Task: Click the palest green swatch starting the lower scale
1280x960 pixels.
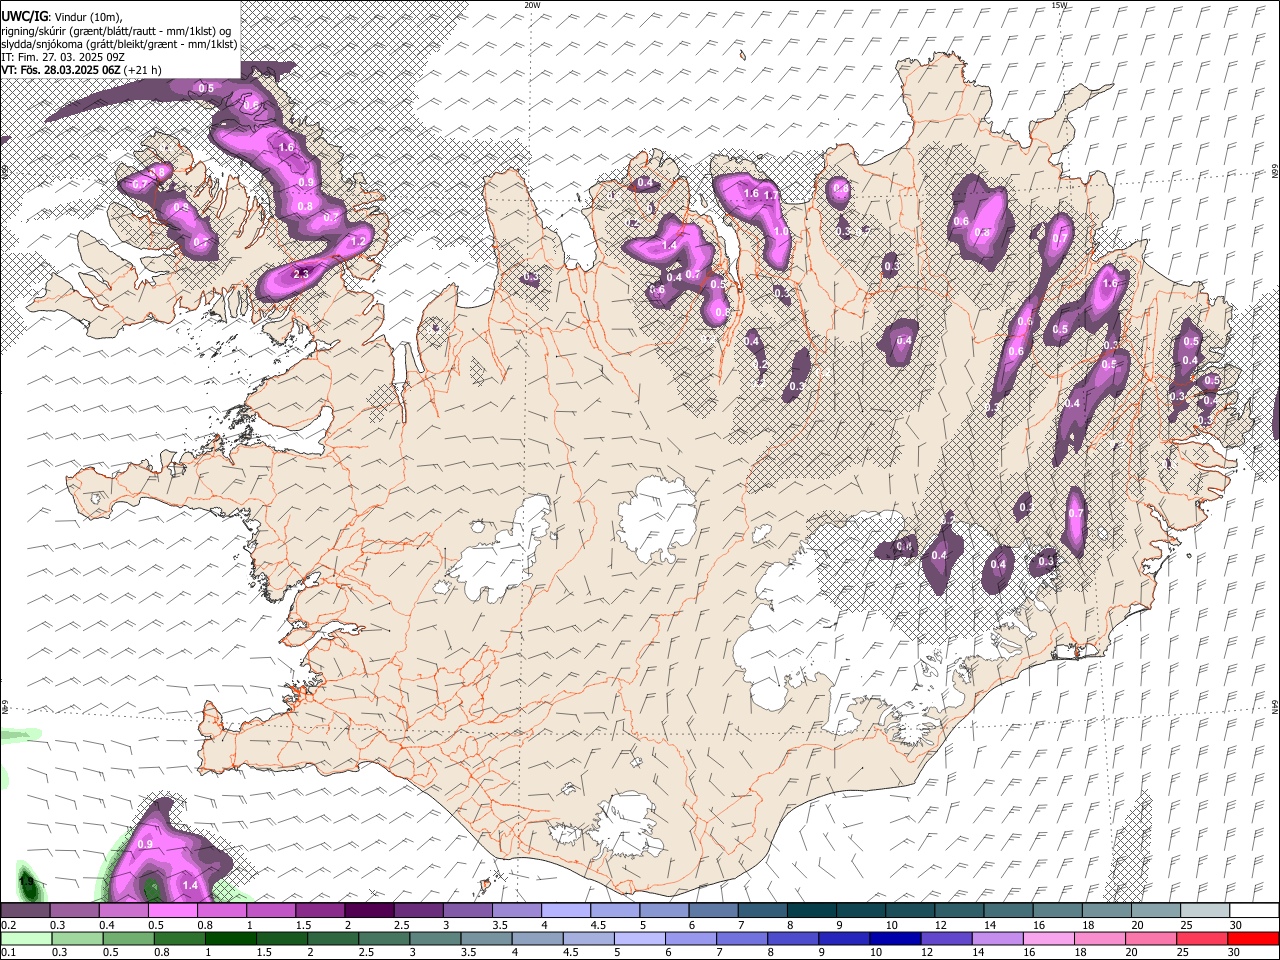Action: pos(27,938)
